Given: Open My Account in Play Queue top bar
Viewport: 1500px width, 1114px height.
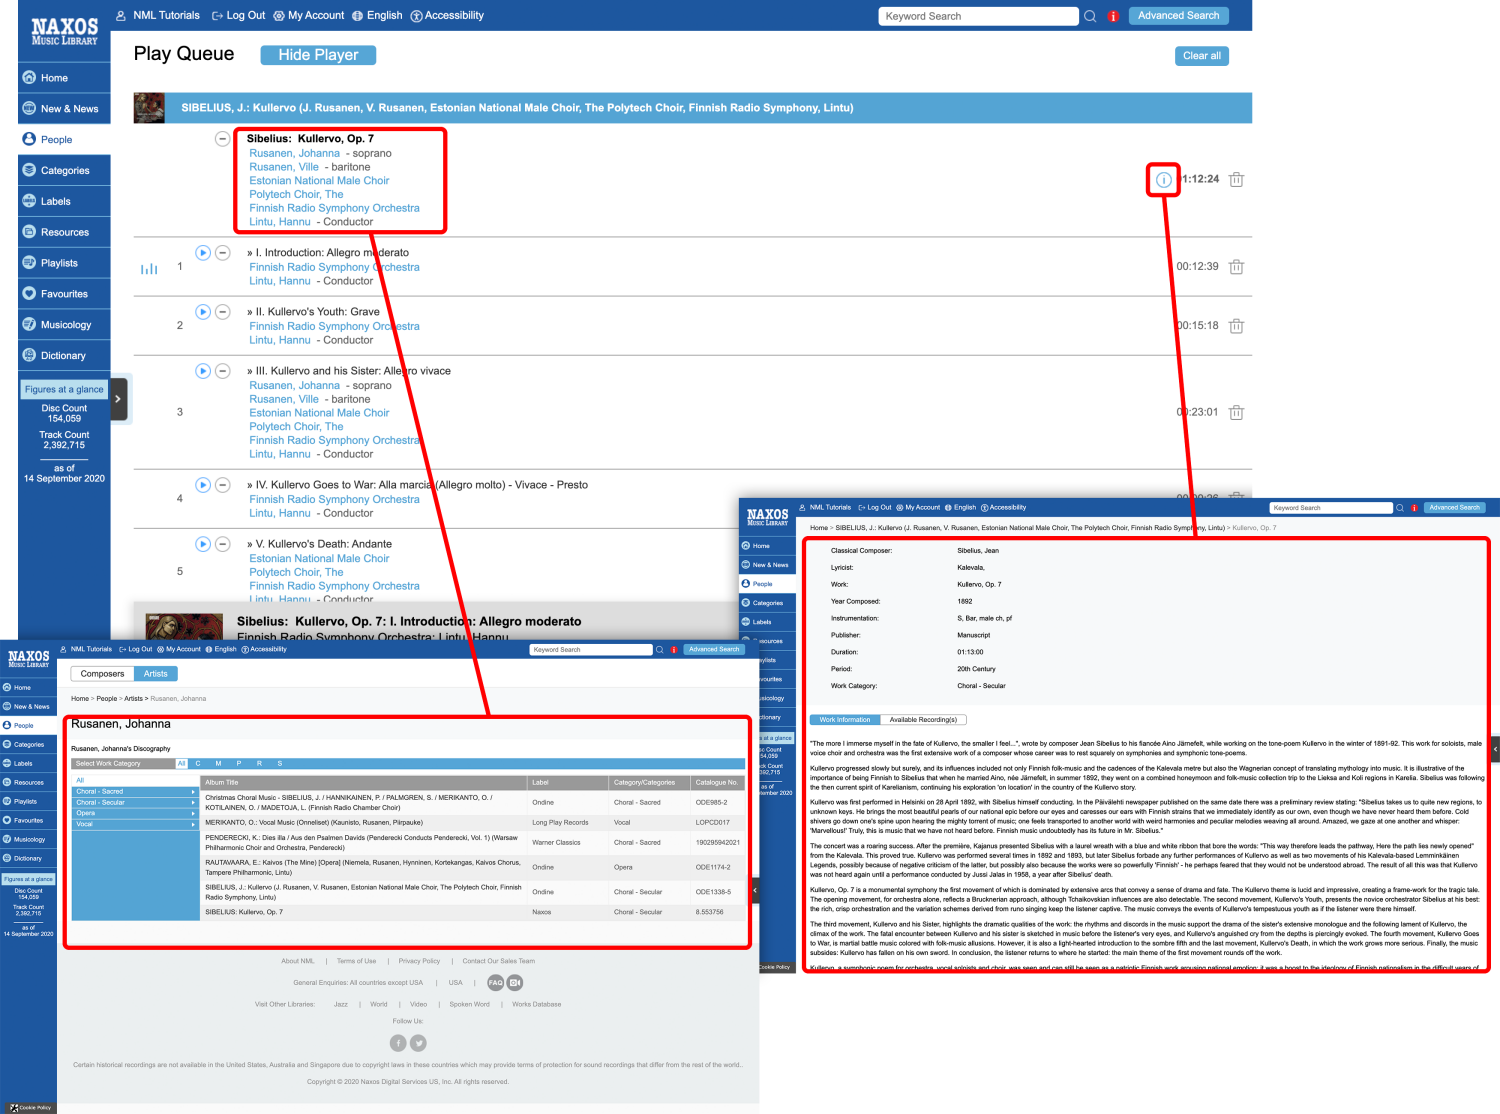Looking at the screenshot, I should [x=309, y=16].
